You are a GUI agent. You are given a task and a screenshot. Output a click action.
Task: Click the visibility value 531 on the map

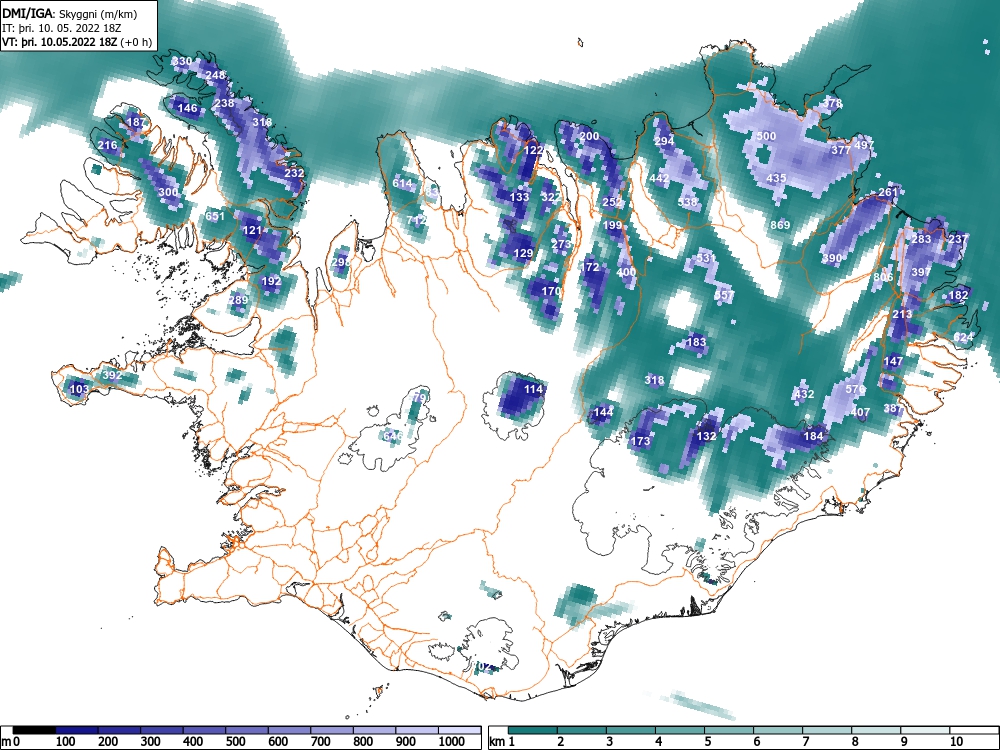pyautogui.click(x=706, y=258)
